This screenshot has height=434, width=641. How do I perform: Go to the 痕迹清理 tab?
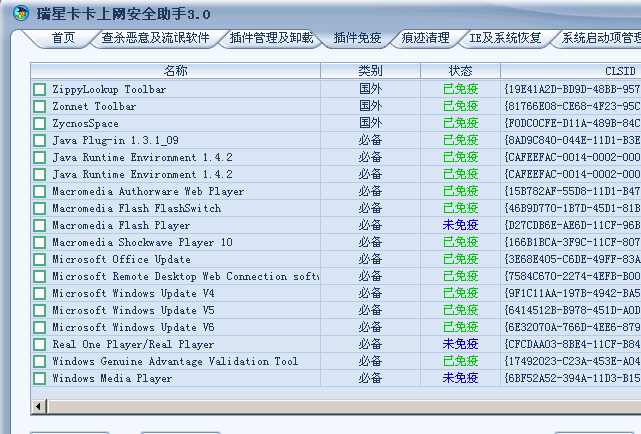tap(426, 38)
